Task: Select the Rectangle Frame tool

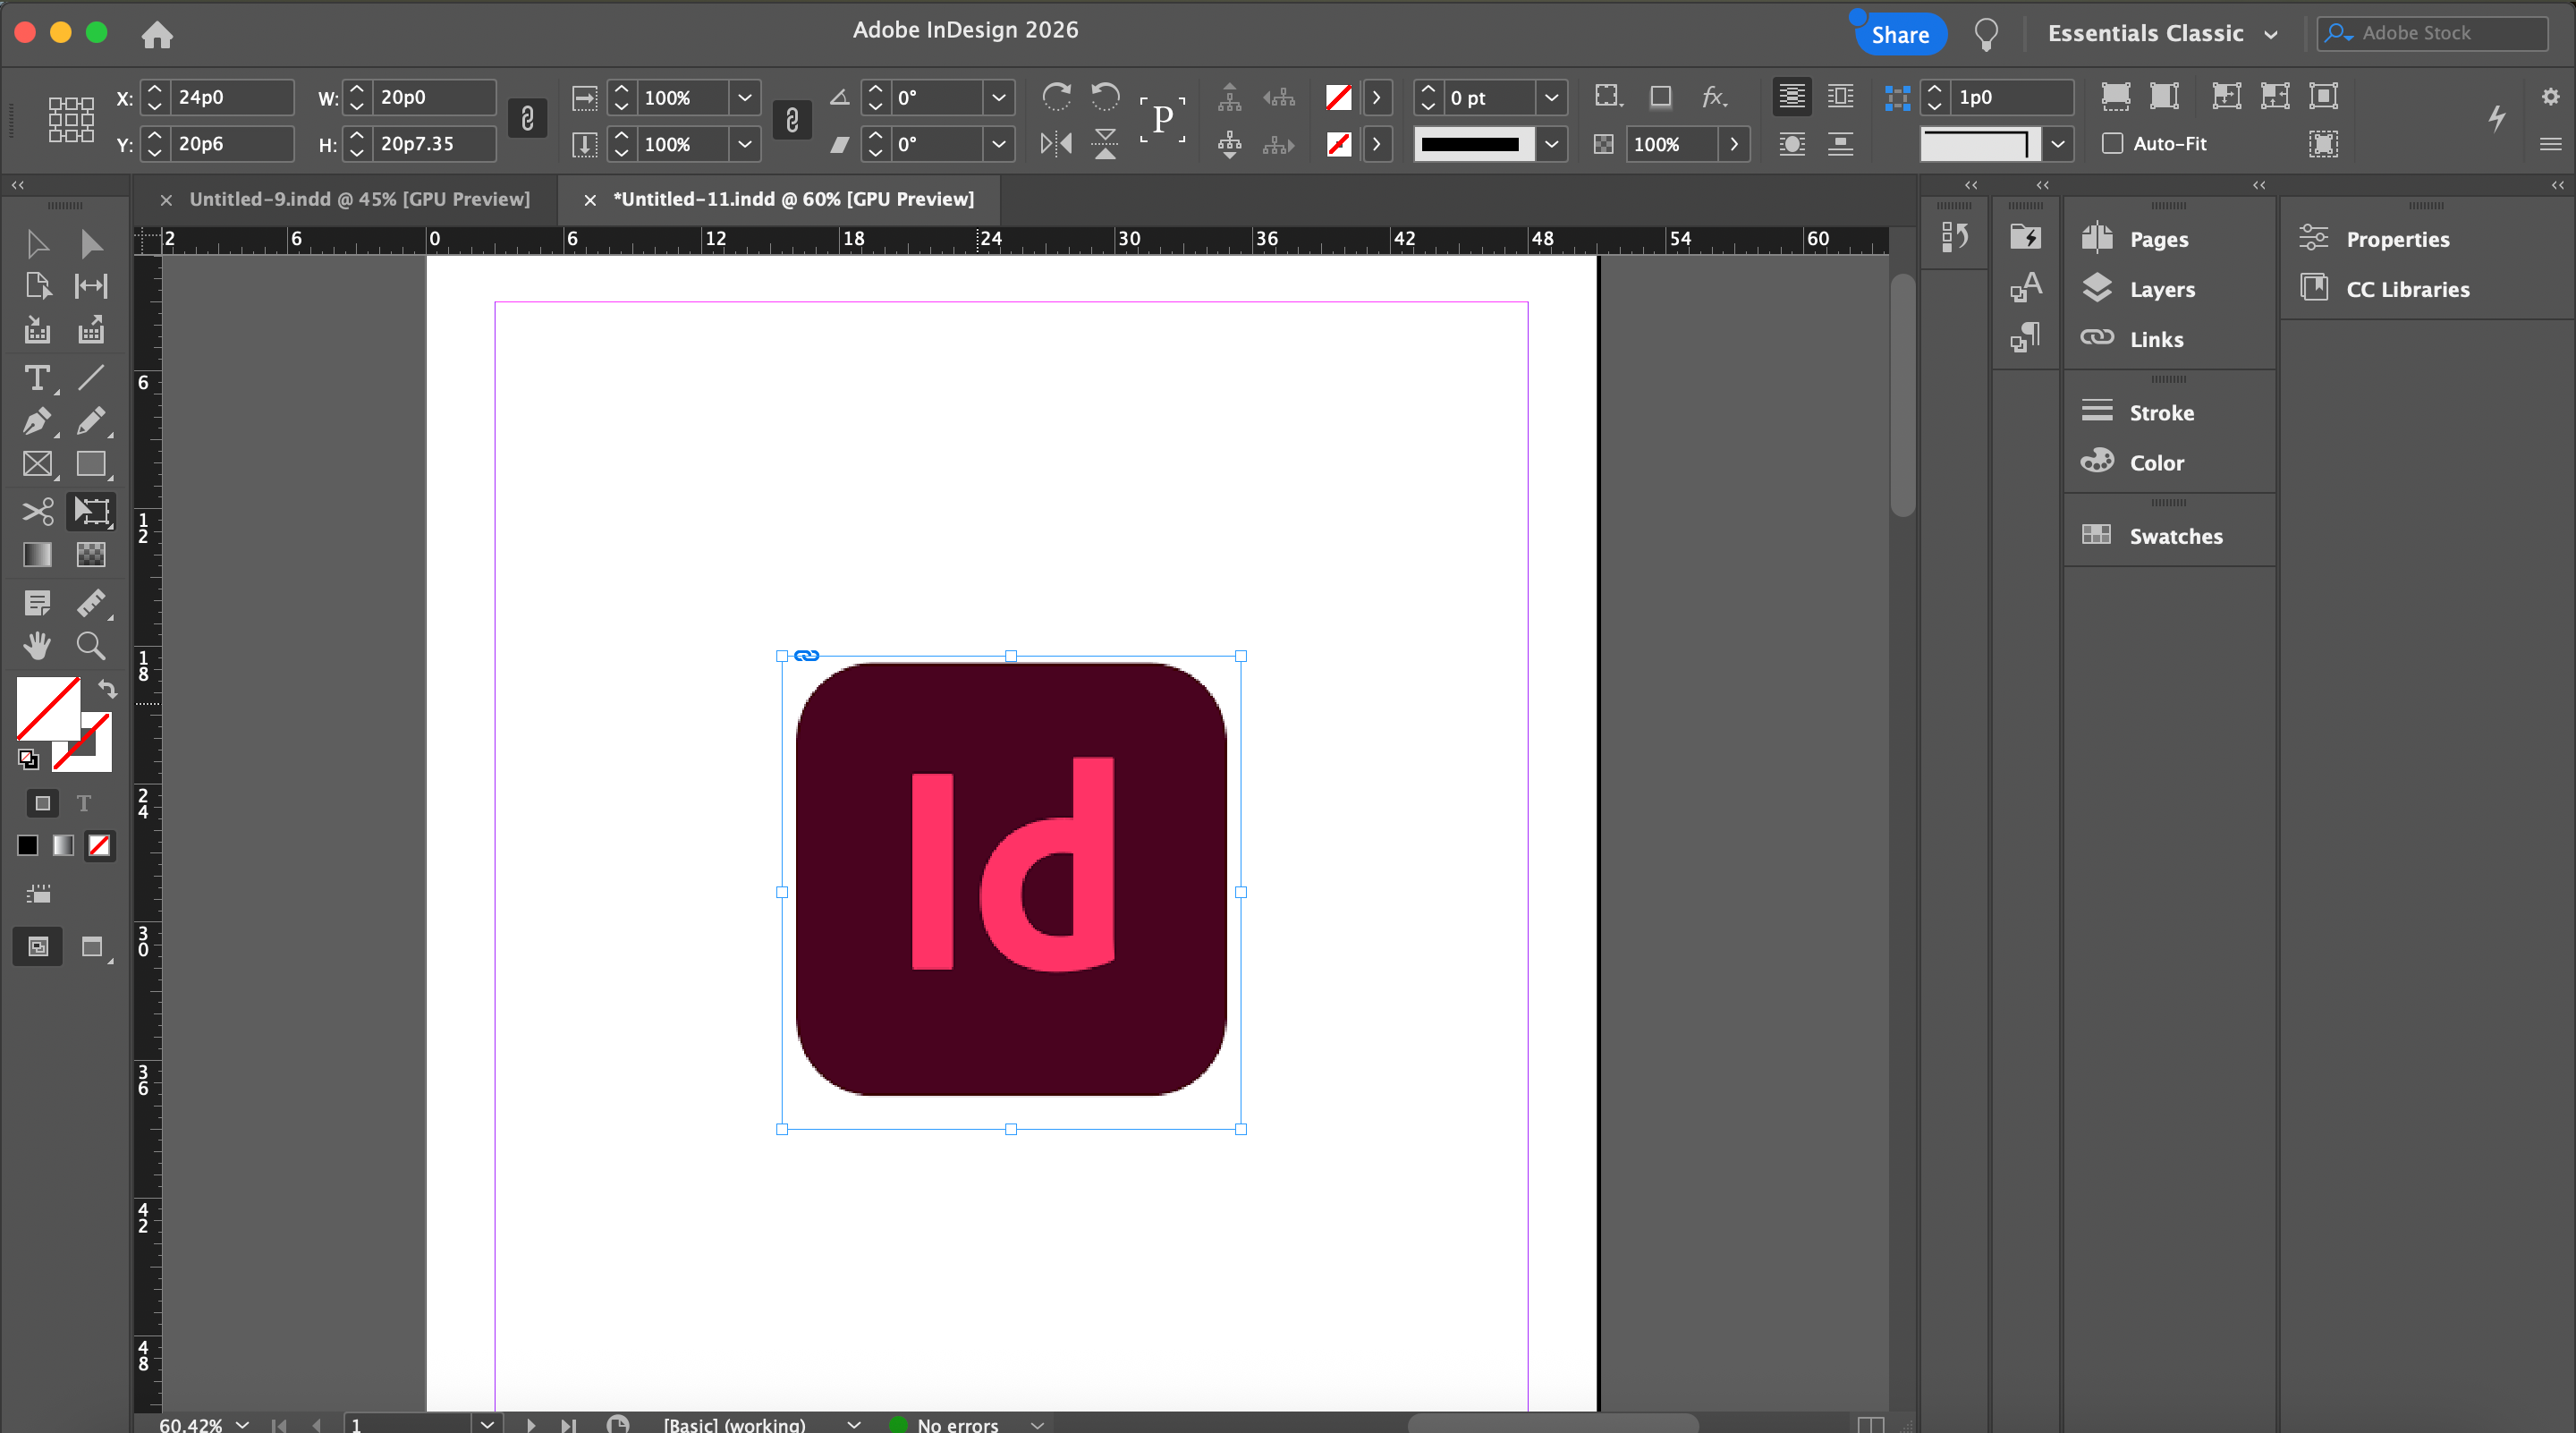Action: (37, 465)
